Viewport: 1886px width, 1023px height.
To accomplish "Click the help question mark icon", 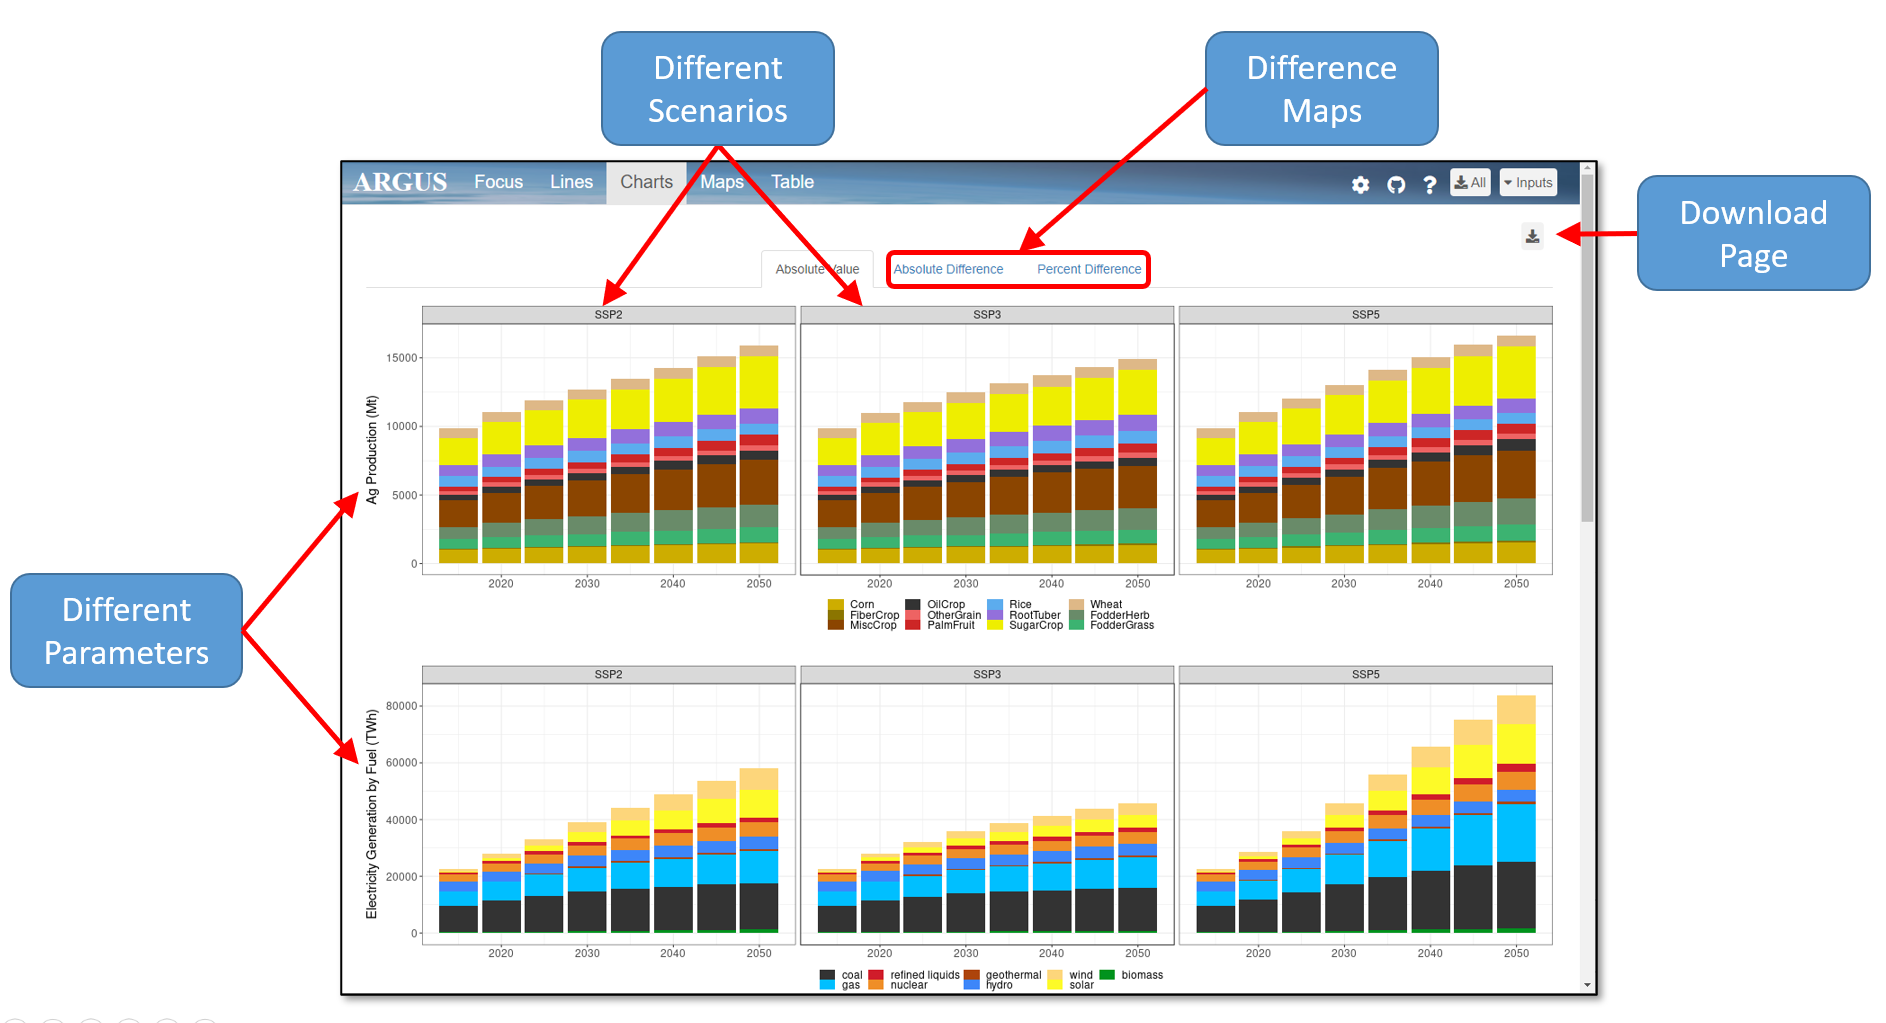I will click(1429, 185).
